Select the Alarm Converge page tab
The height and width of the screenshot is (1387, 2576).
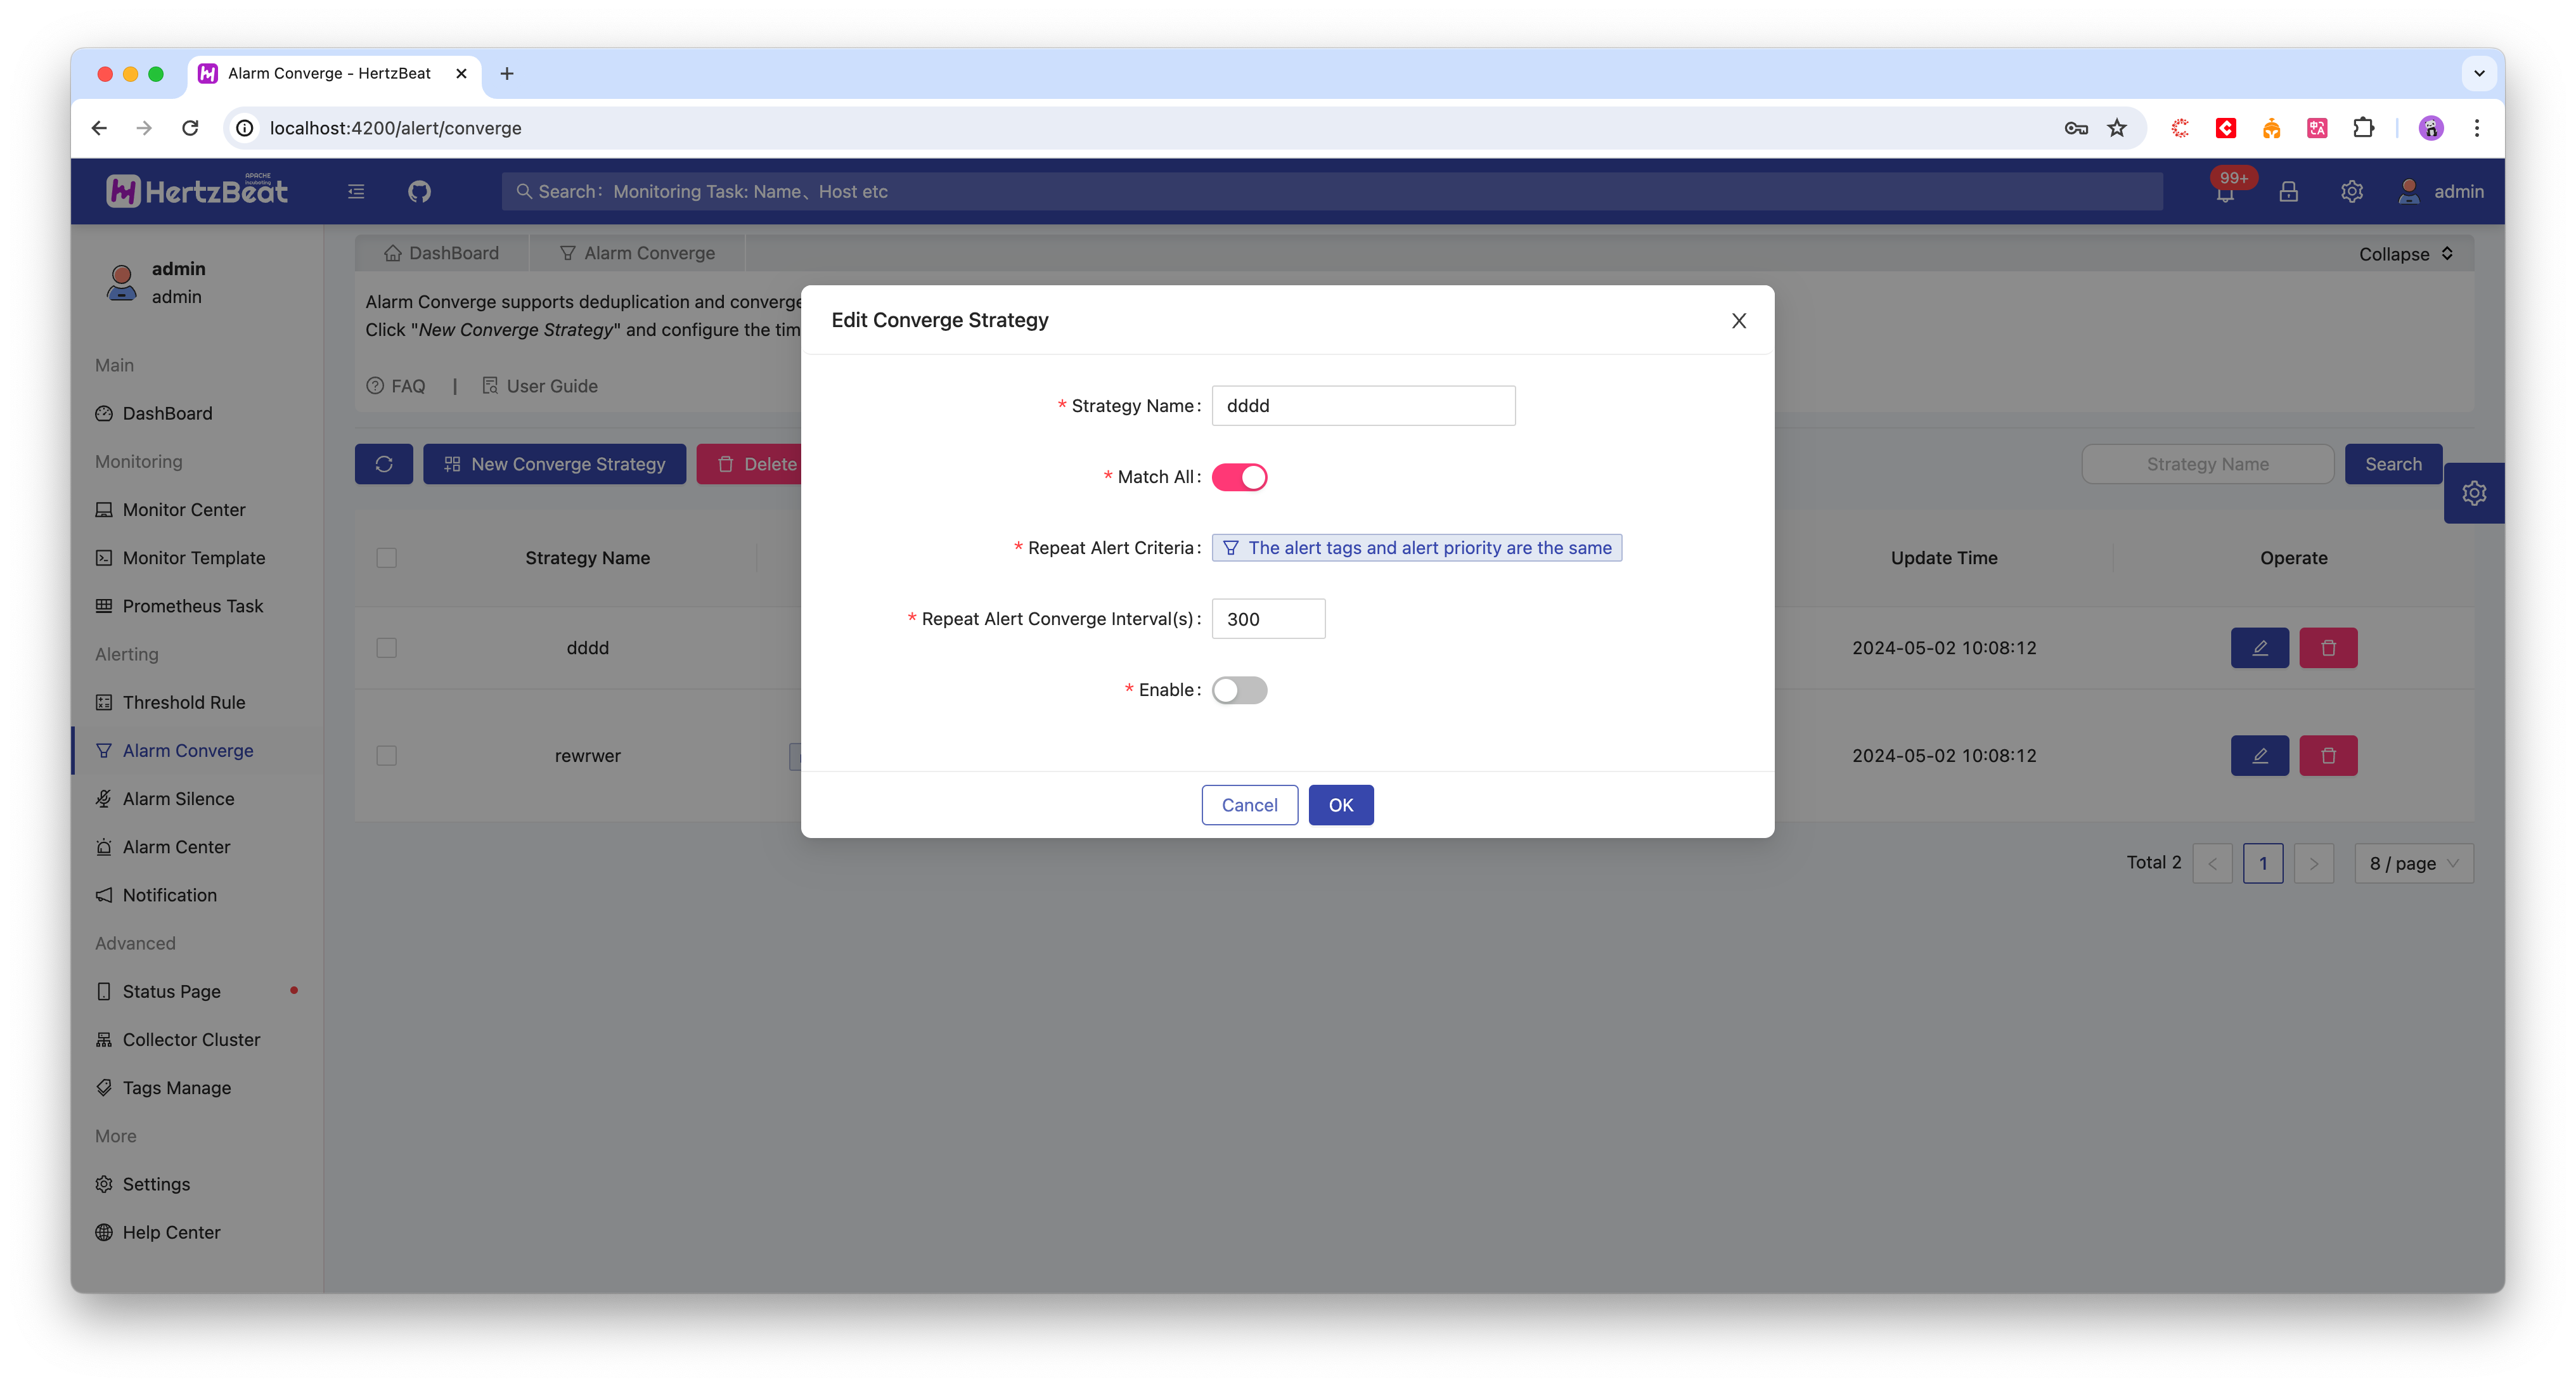(x=638, y=253)
